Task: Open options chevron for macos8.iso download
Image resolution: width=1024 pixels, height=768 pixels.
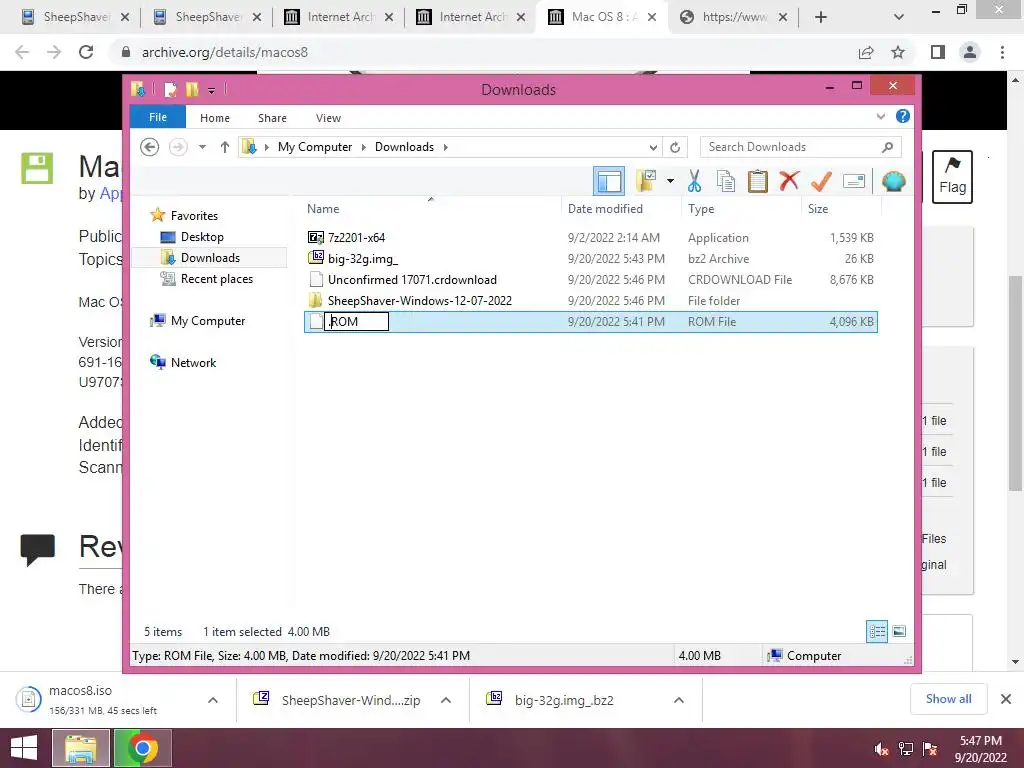Action: pos(213,700)
